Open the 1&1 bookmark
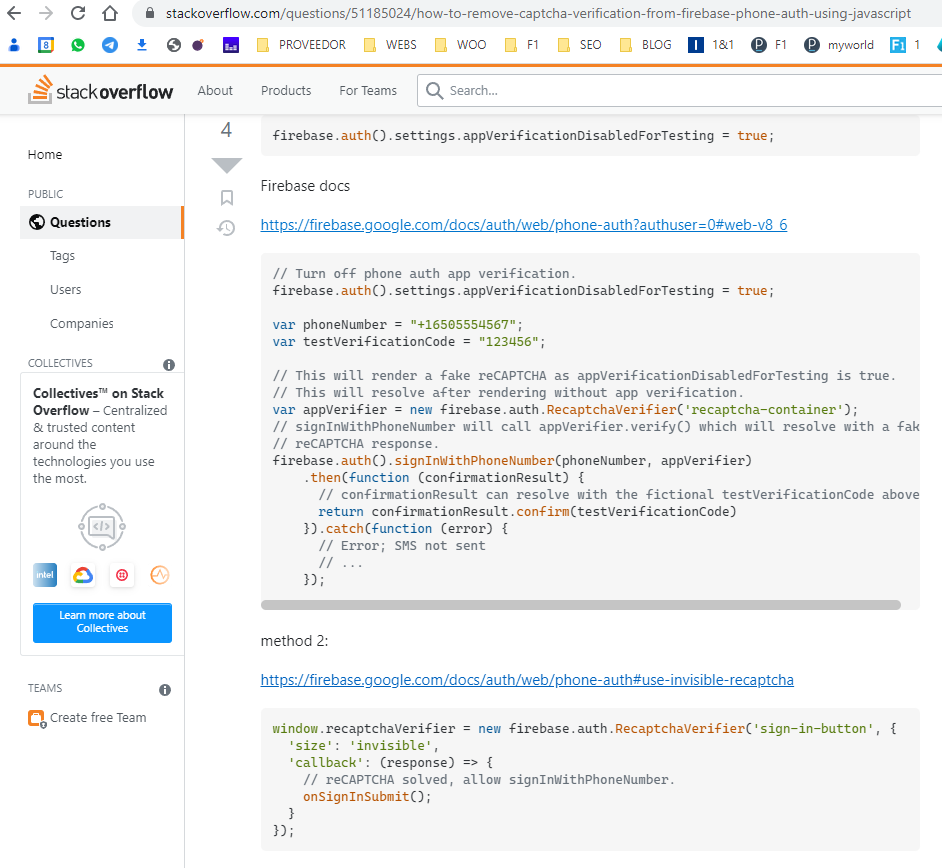The height and width of the screenshot is (868, 942). point(711,45)
